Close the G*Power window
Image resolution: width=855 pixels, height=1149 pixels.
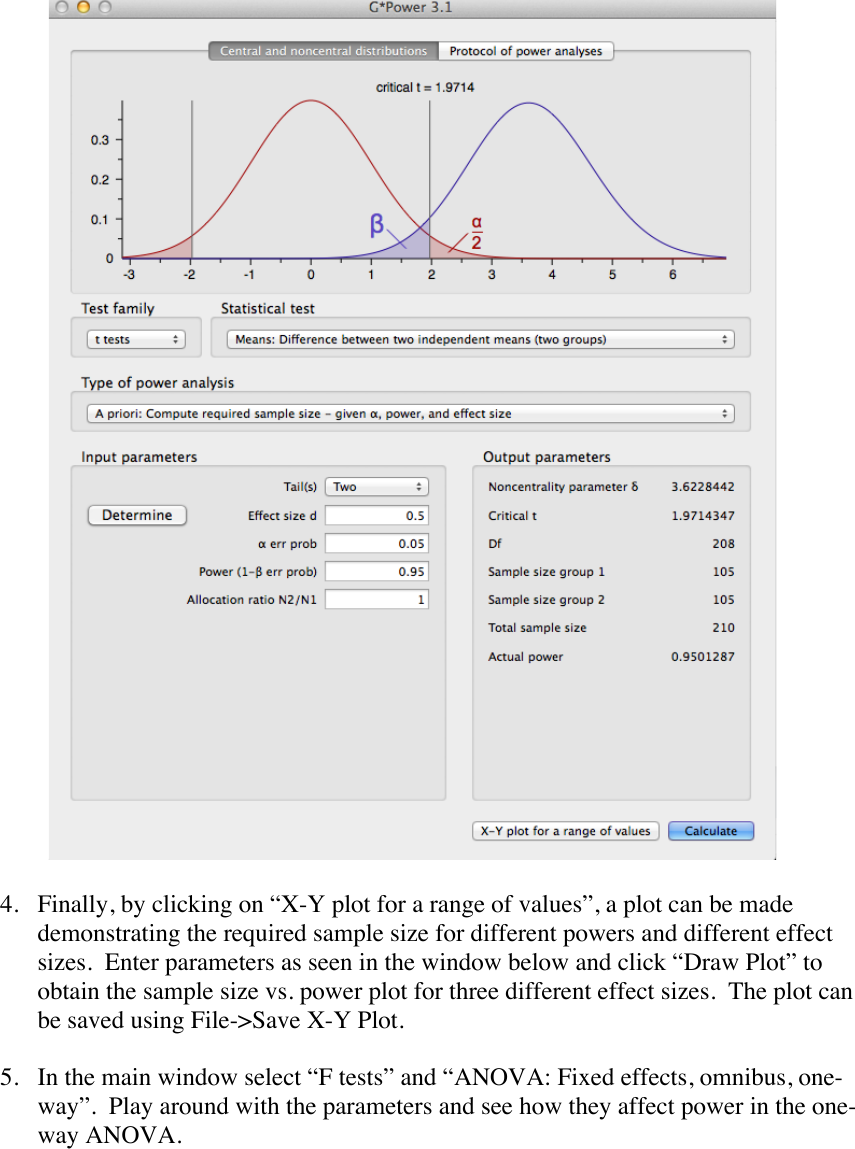tap(63, 7)
